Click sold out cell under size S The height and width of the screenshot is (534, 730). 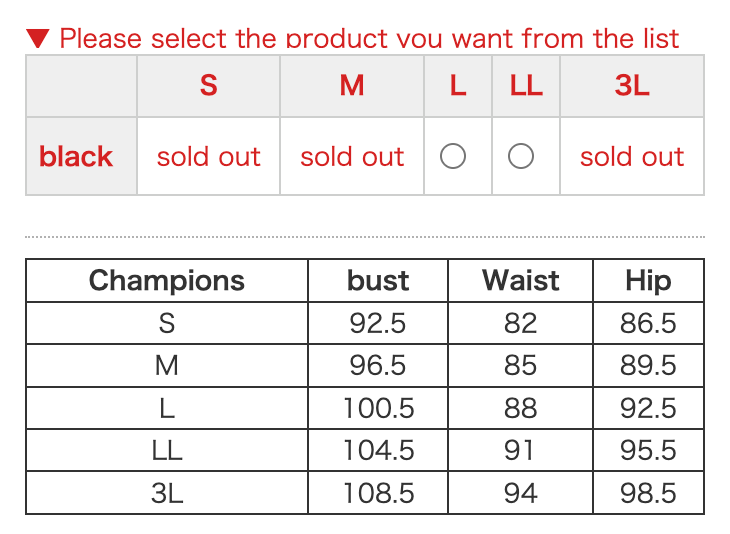click(x=208, y=157)
